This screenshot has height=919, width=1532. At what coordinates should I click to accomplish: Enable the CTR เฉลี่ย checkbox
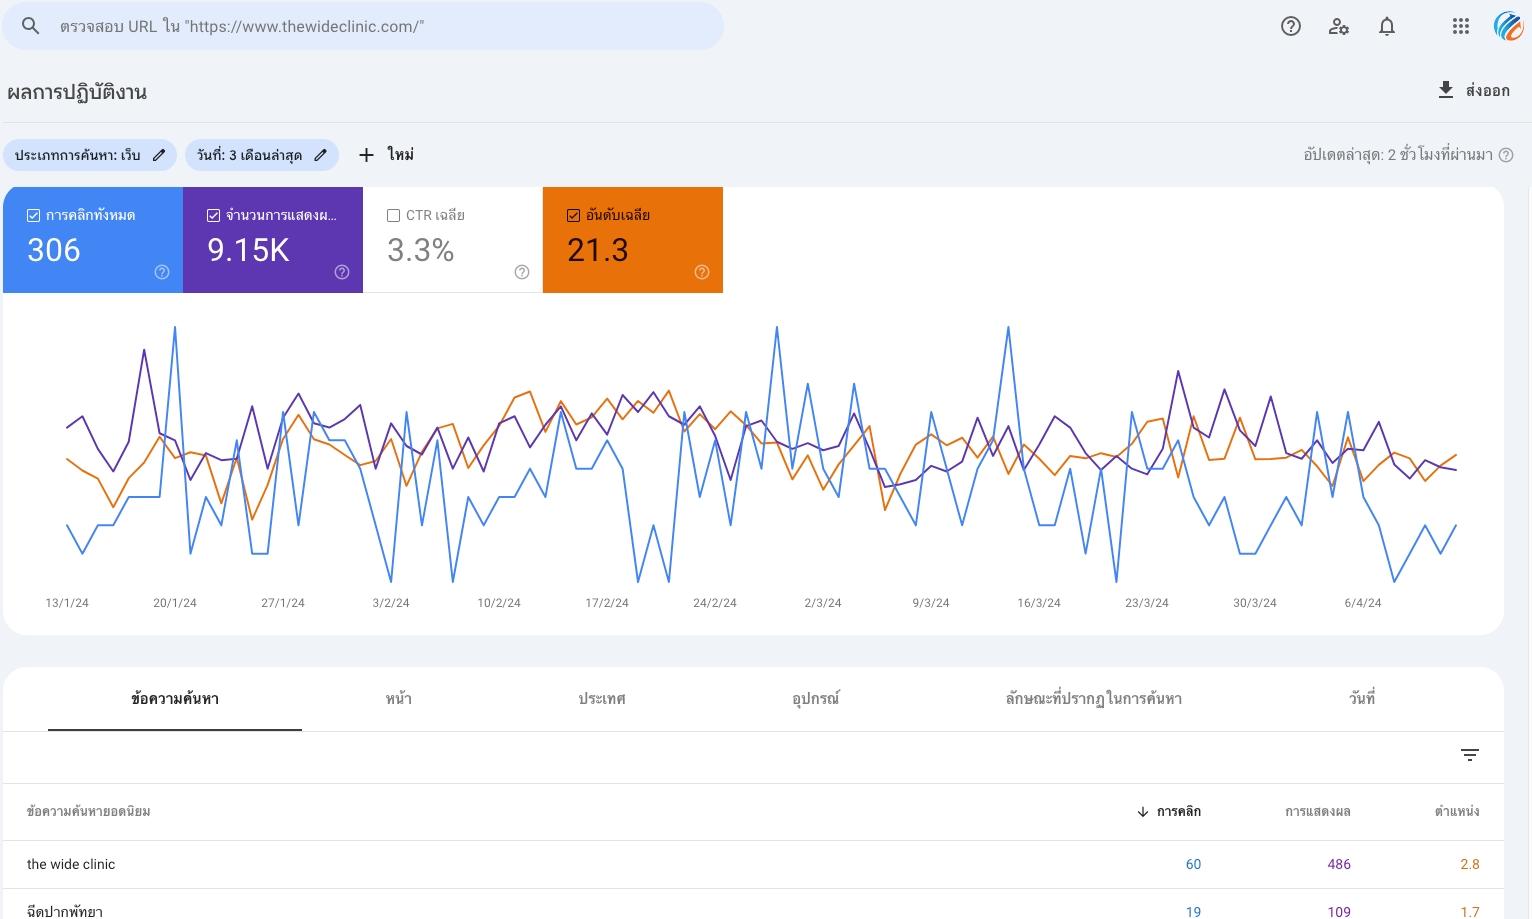[x=393, y=215]
